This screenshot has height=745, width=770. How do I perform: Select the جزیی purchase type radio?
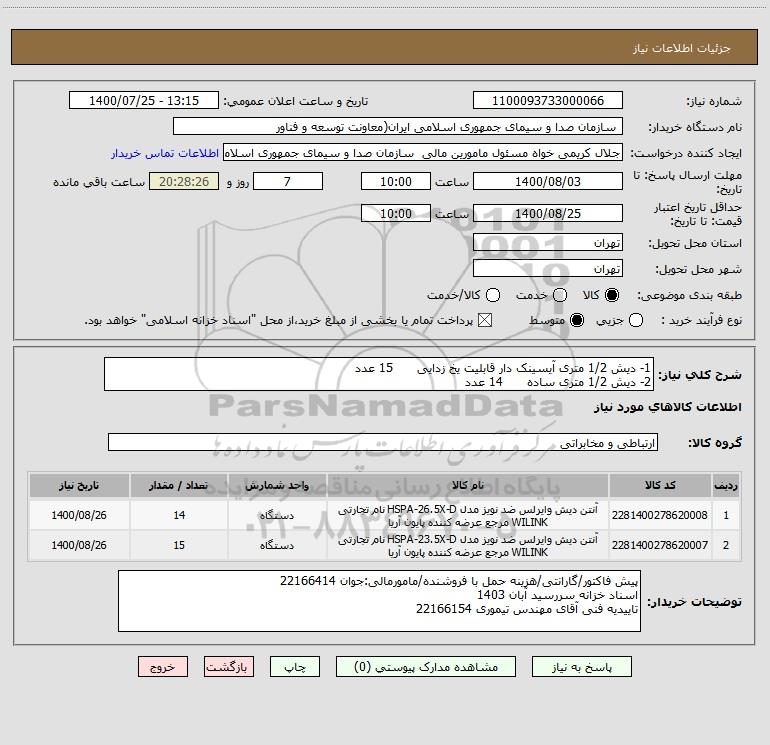635,320
